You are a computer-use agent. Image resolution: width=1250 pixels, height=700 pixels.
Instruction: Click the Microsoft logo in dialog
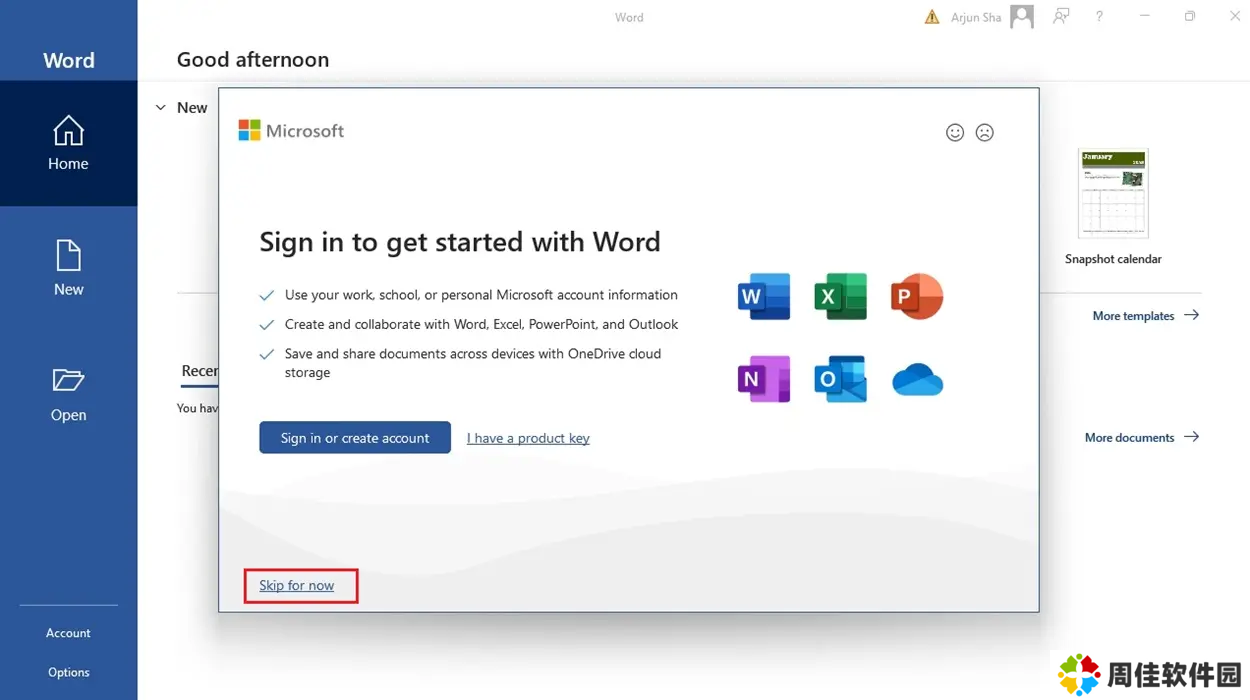click(291, 131)
